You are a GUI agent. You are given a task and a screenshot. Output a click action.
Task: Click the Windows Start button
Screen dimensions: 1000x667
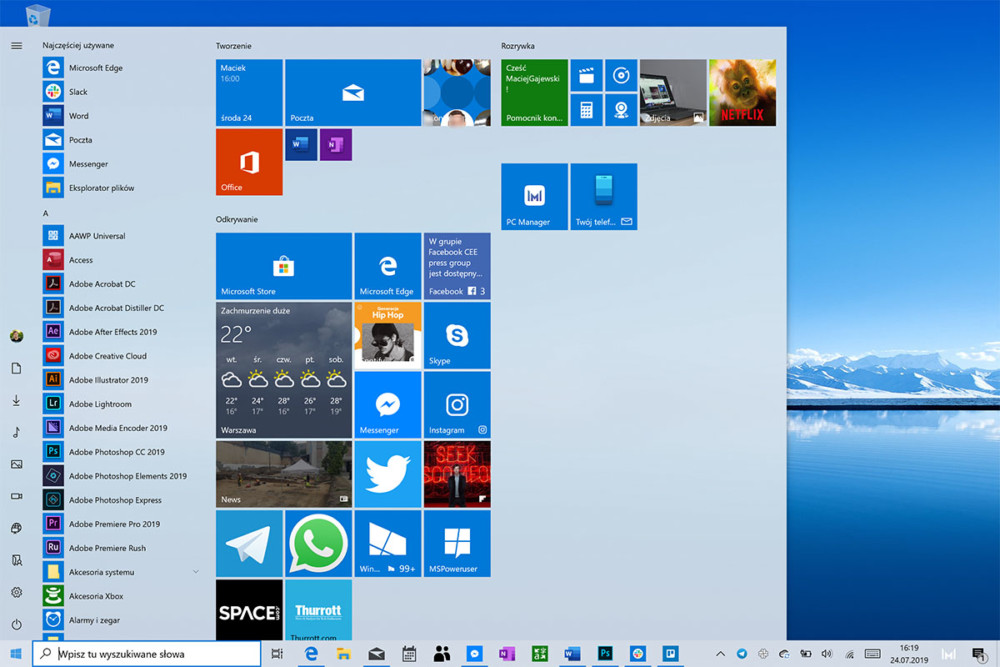pos(16,654)
